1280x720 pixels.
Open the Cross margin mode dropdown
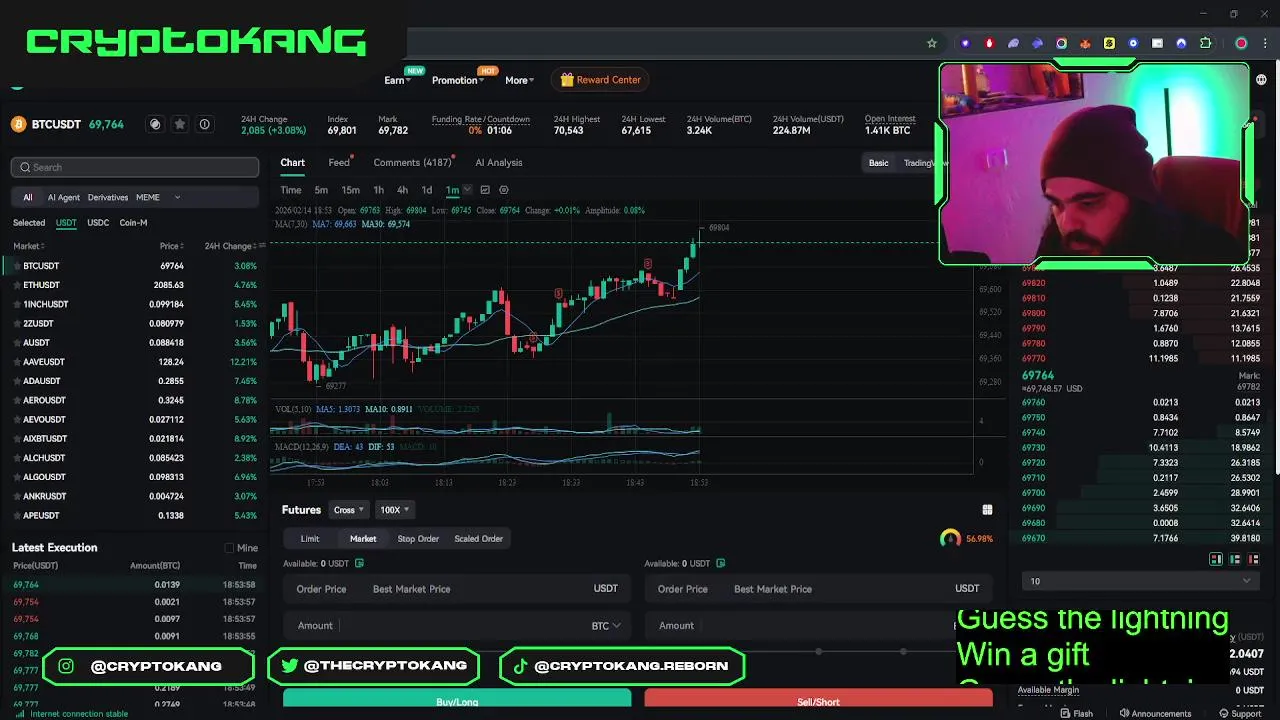(x=349, y=510)
